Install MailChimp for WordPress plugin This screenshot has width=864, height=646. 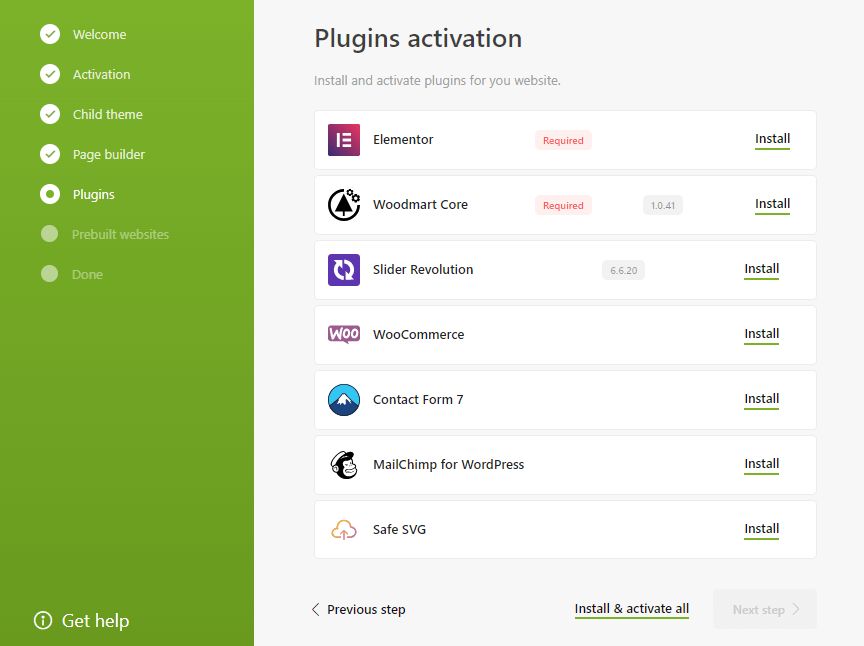(762, 465)
